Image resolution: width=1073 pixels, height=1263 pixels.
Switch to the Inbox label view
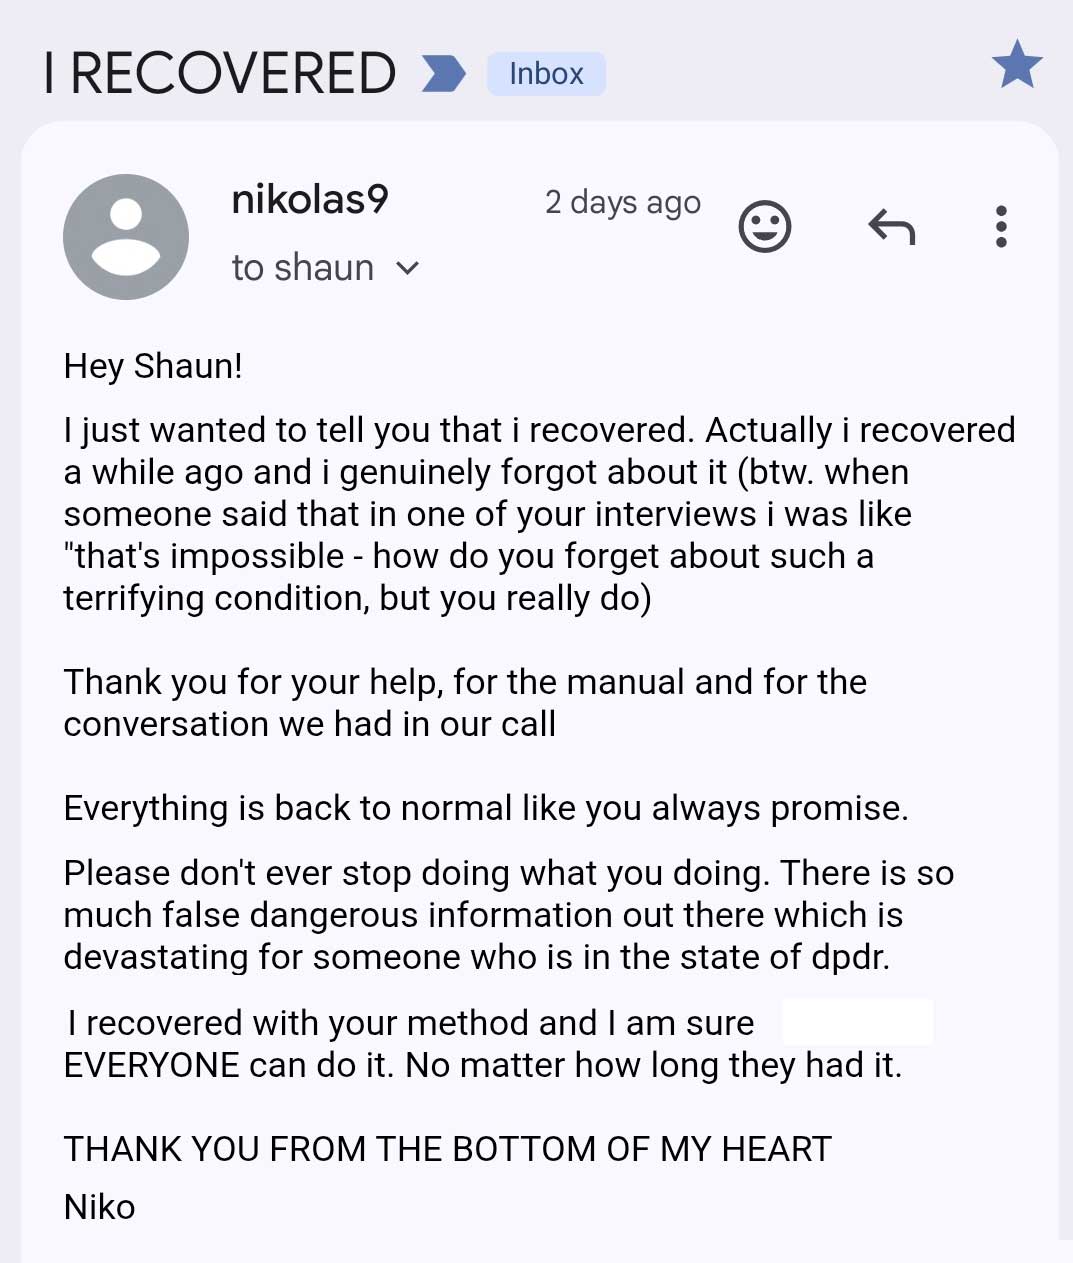pos(546,72)
